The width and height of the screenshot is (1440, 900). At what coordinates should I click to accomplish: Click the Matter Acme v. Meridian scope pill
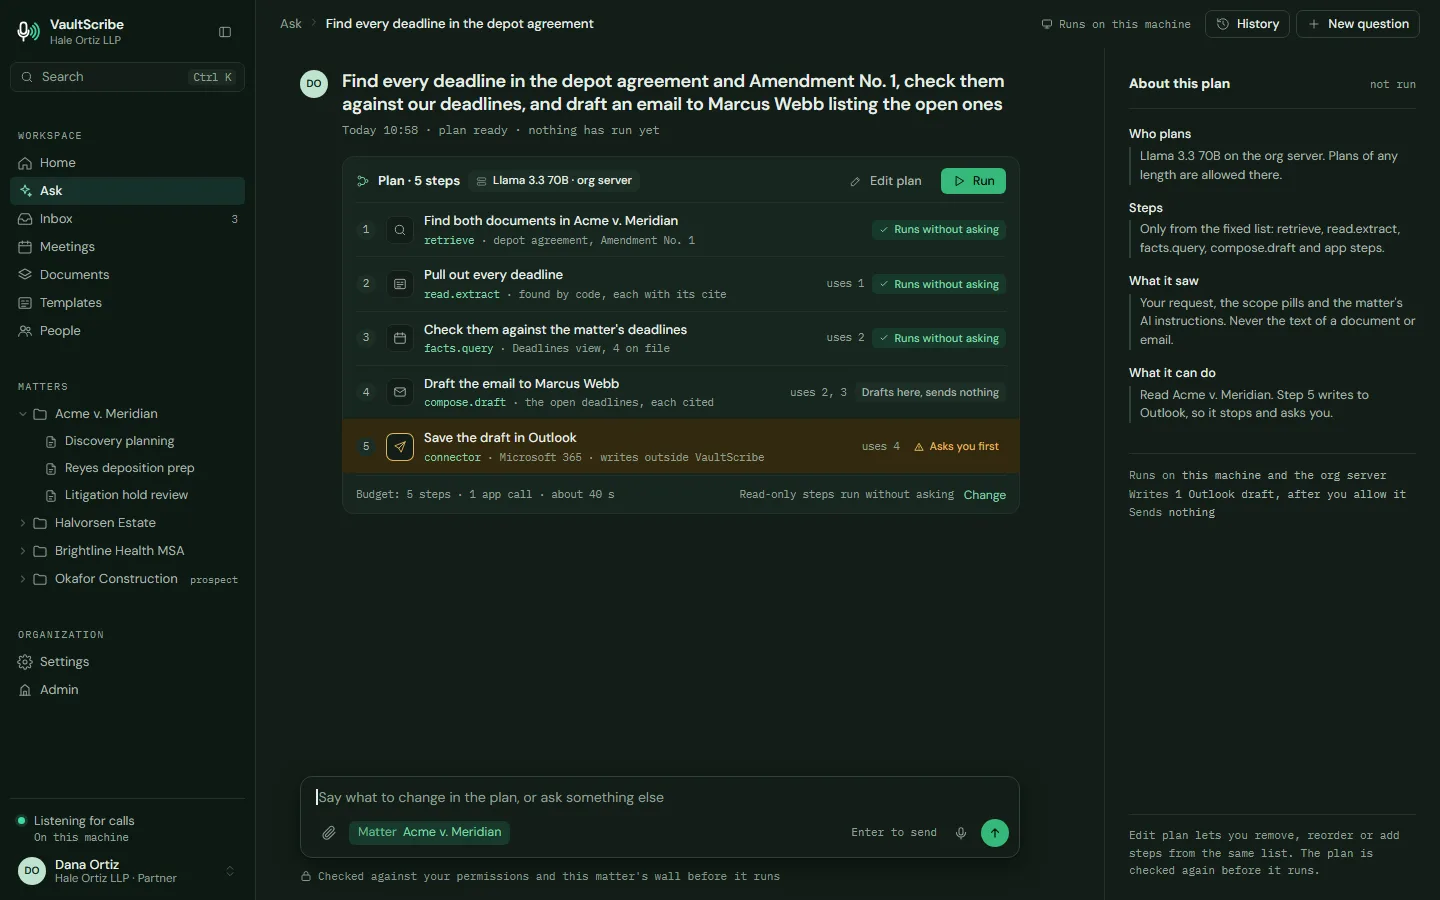click(429, 833)
